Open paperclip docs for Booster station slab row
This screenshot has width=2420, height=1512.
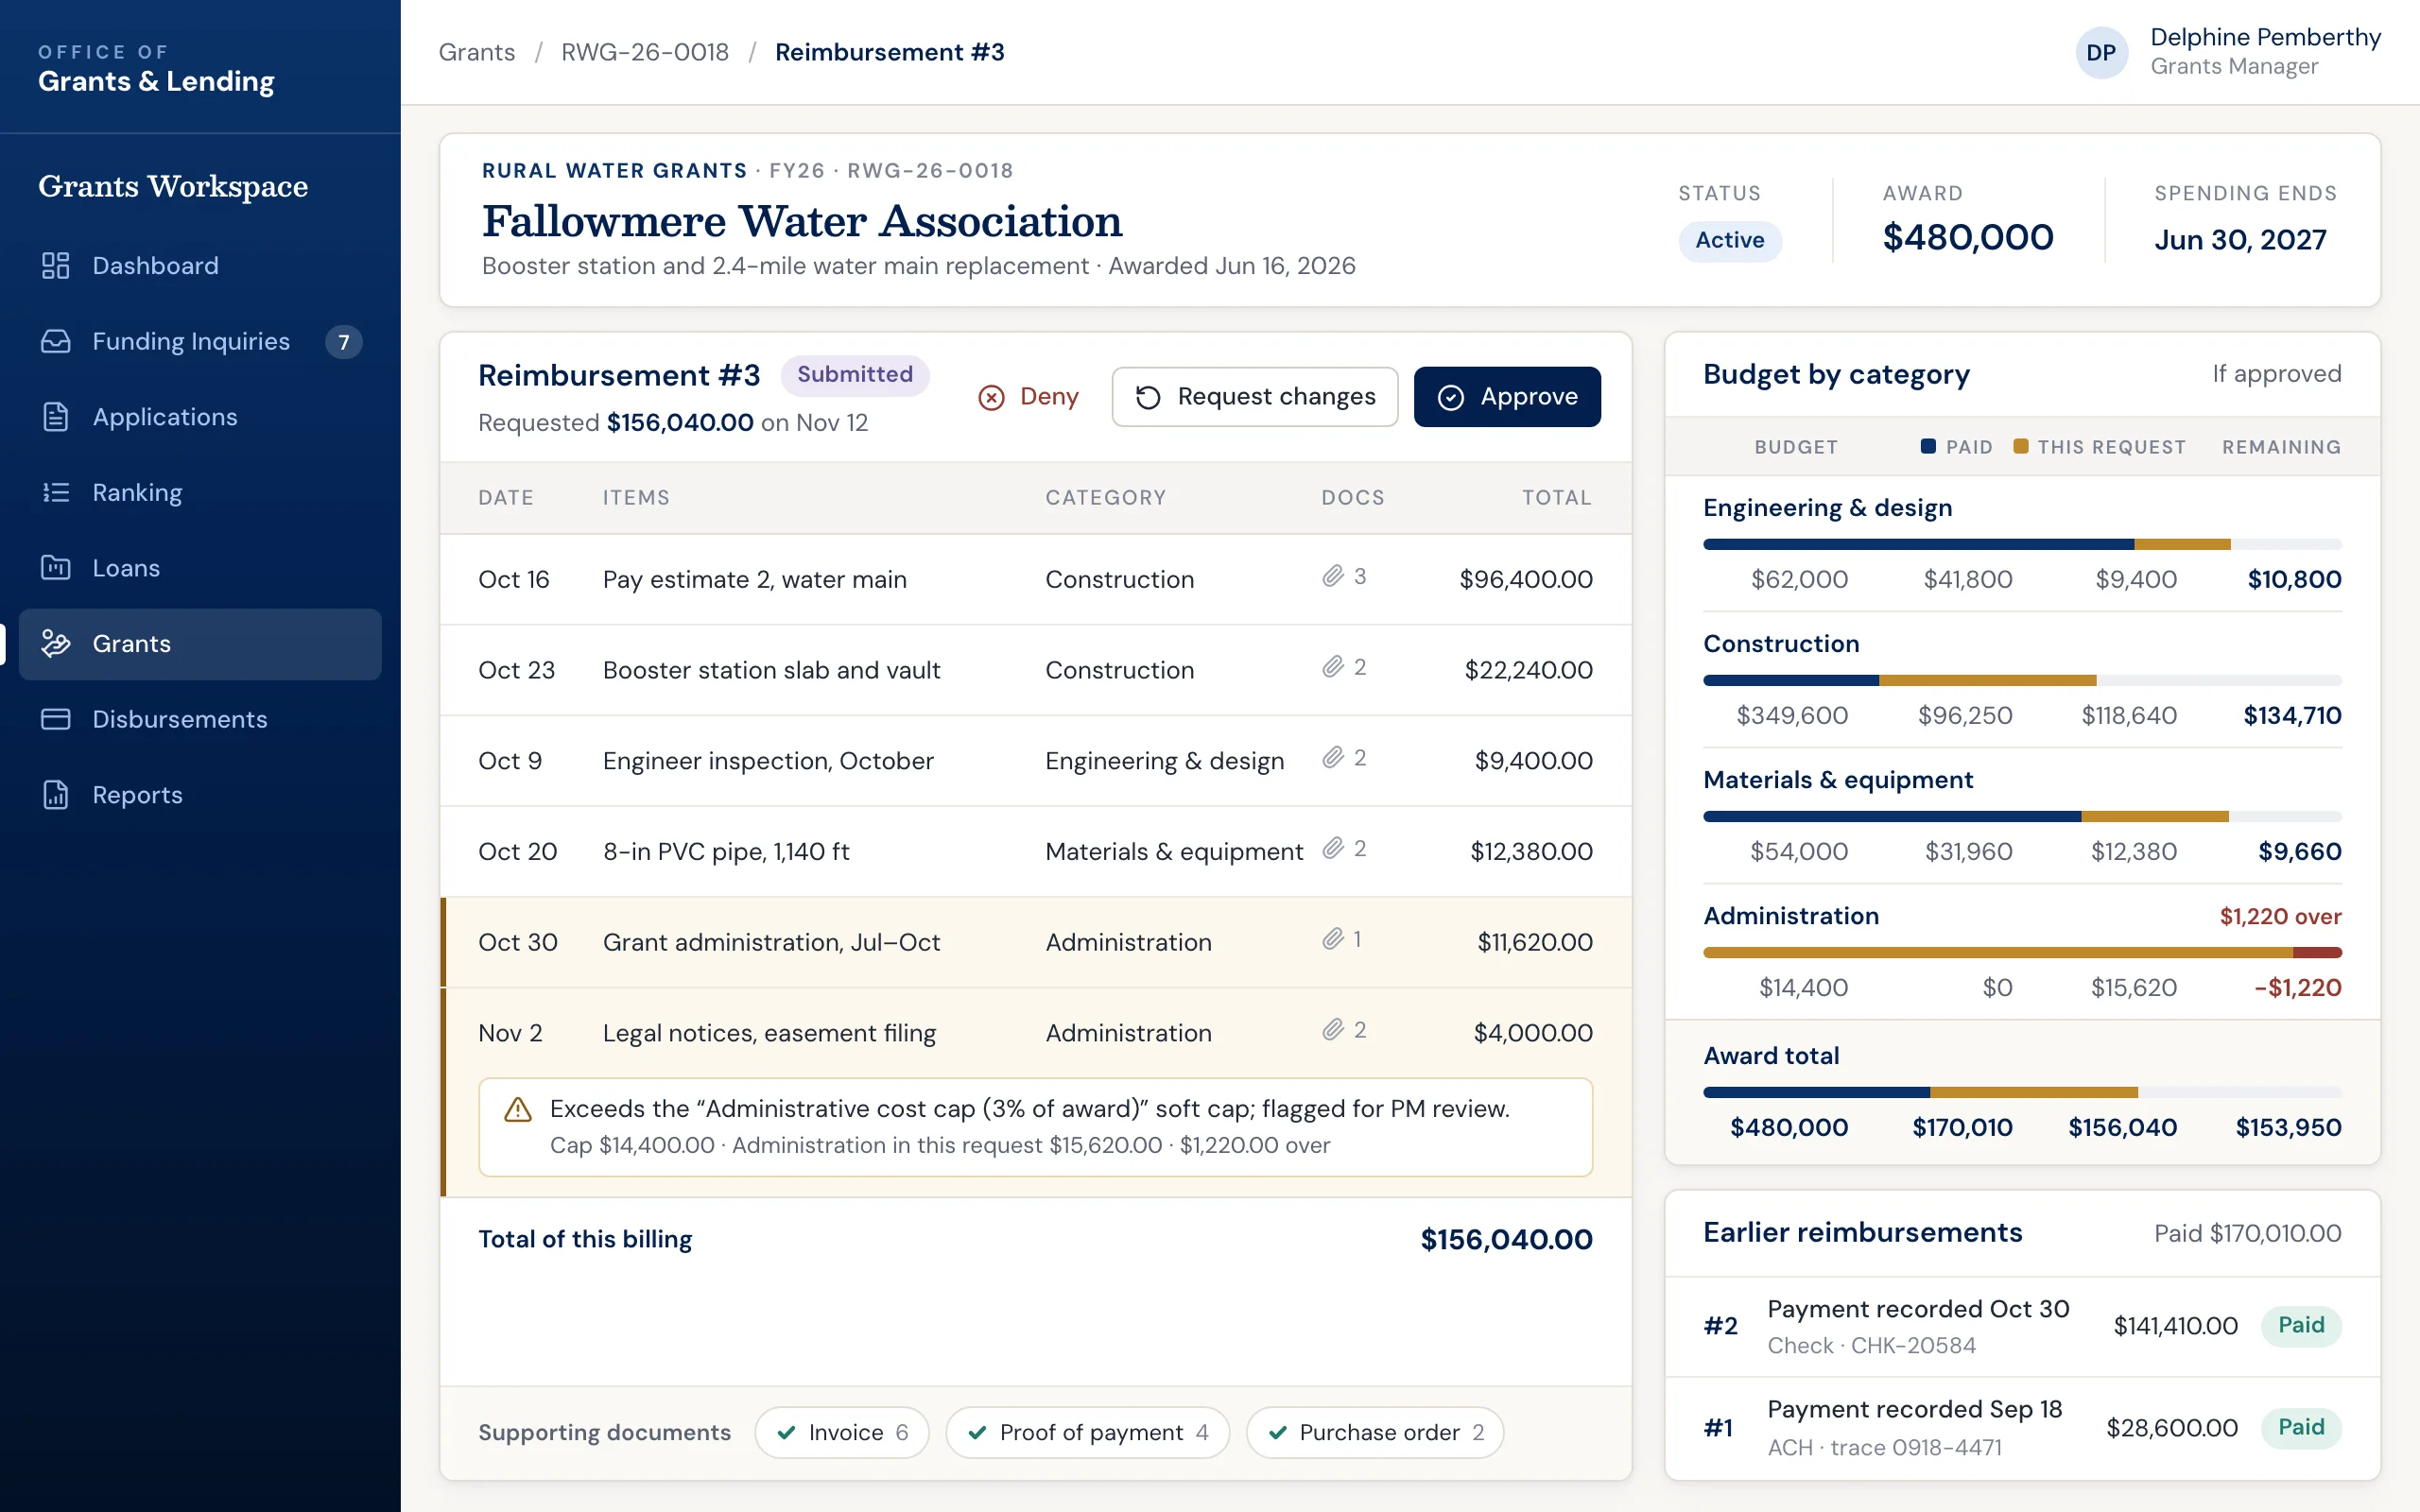point(1332,667)
